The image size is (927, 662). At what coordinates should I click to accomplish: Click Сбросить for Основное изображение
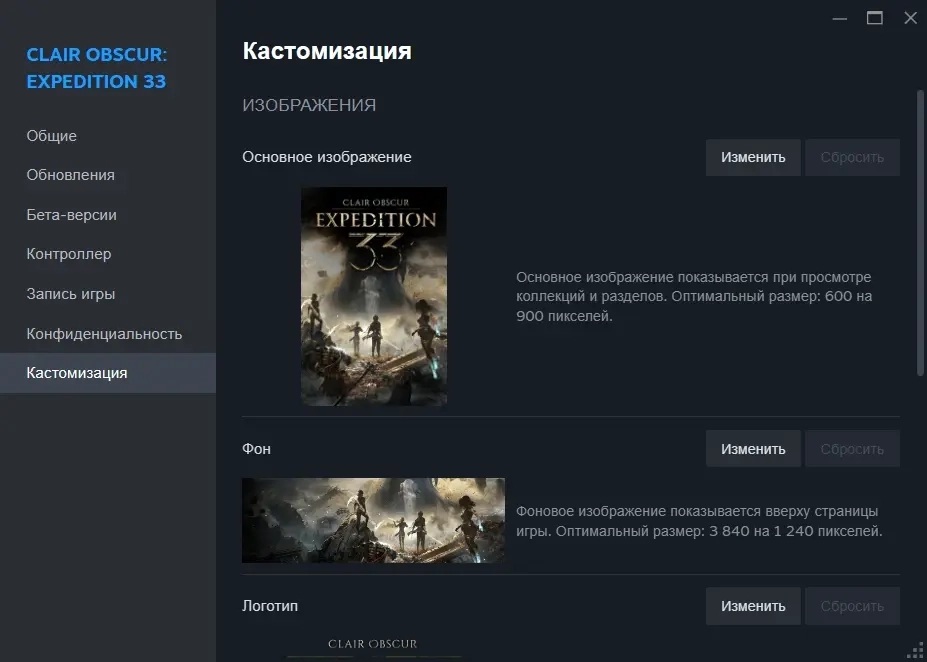852,157
